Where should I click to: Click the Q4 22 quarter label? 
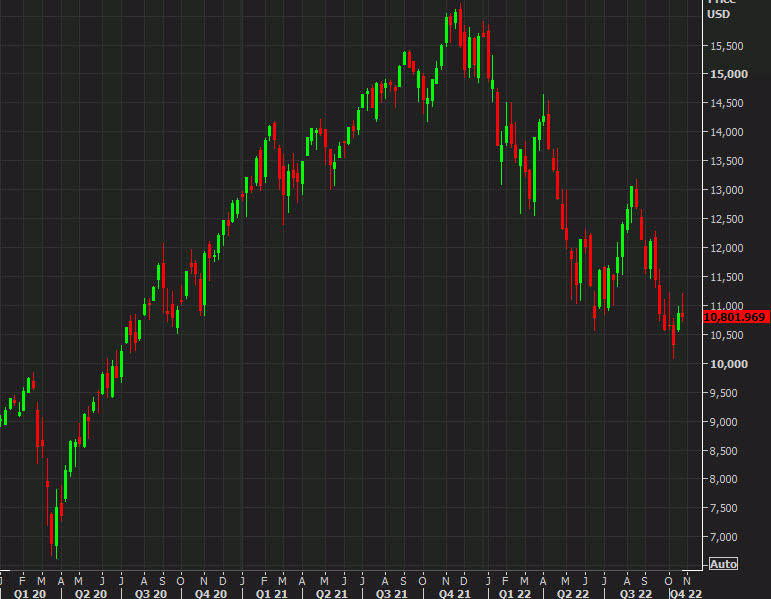tap(685, 594)
